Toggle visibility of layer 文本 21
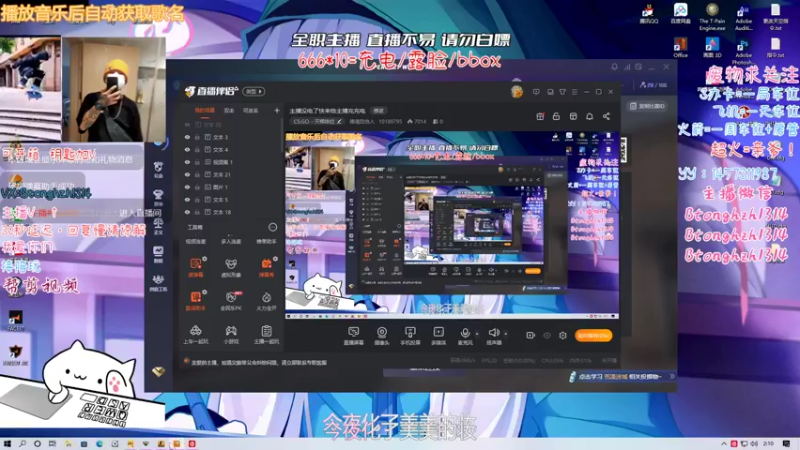 click(x=187, y=174)
